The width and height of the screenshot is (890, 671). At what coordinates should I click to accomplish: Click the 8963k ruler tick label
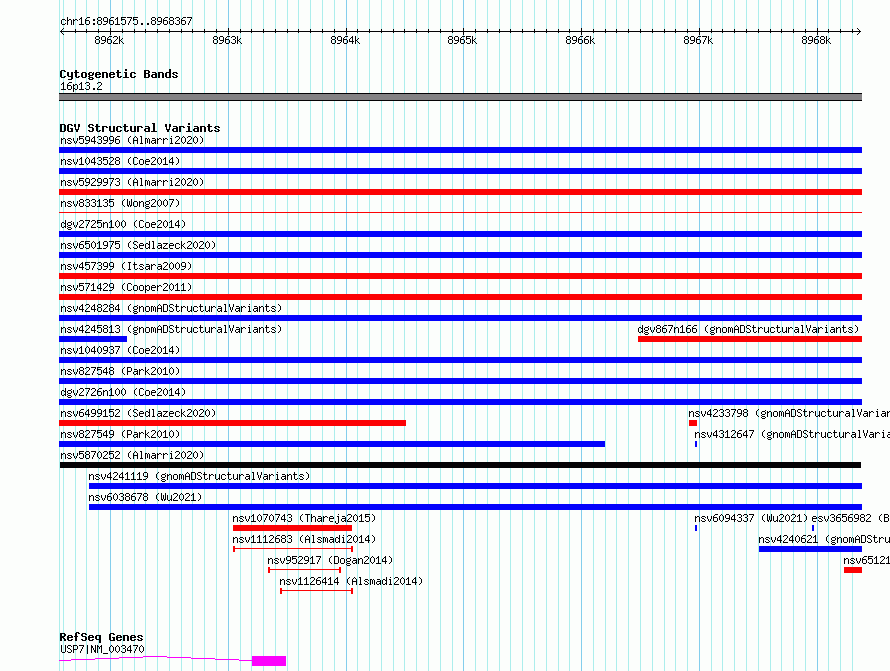coord(227,40)
